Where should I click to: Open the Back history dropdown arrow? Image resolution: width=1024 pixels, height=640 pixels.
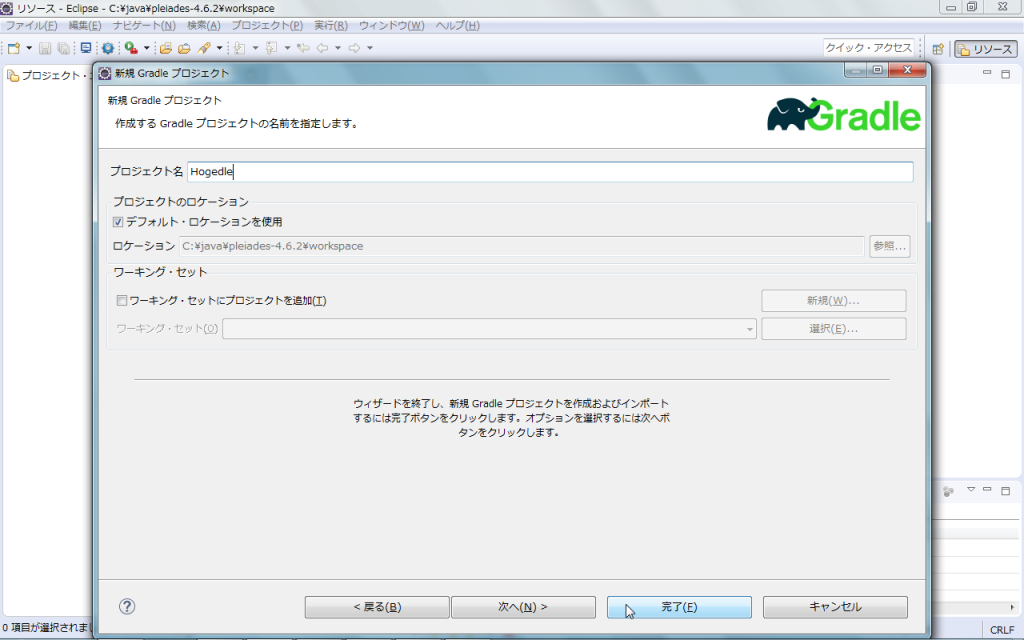point(338,48)
